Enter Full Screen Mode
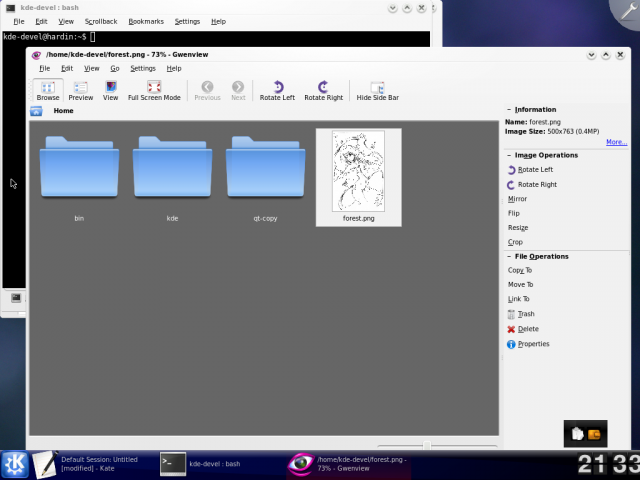 click(x=154, y=91)
